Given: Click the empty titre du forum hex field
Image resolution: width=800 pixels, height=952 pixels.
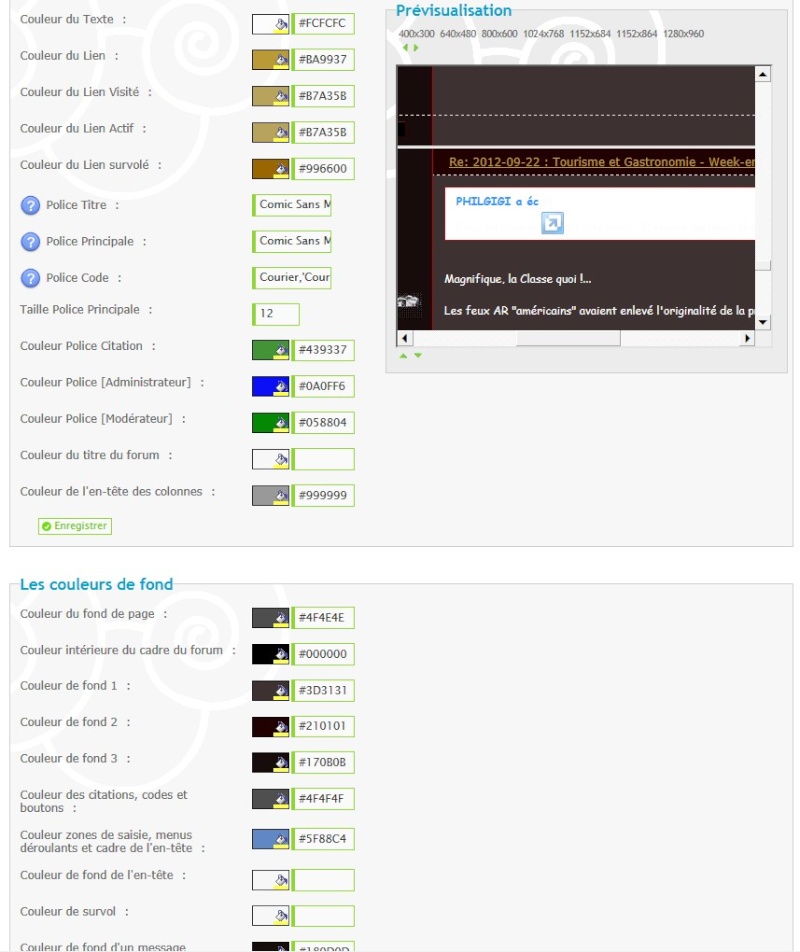Looking at the screenshot, I should (x=323, y=459).
